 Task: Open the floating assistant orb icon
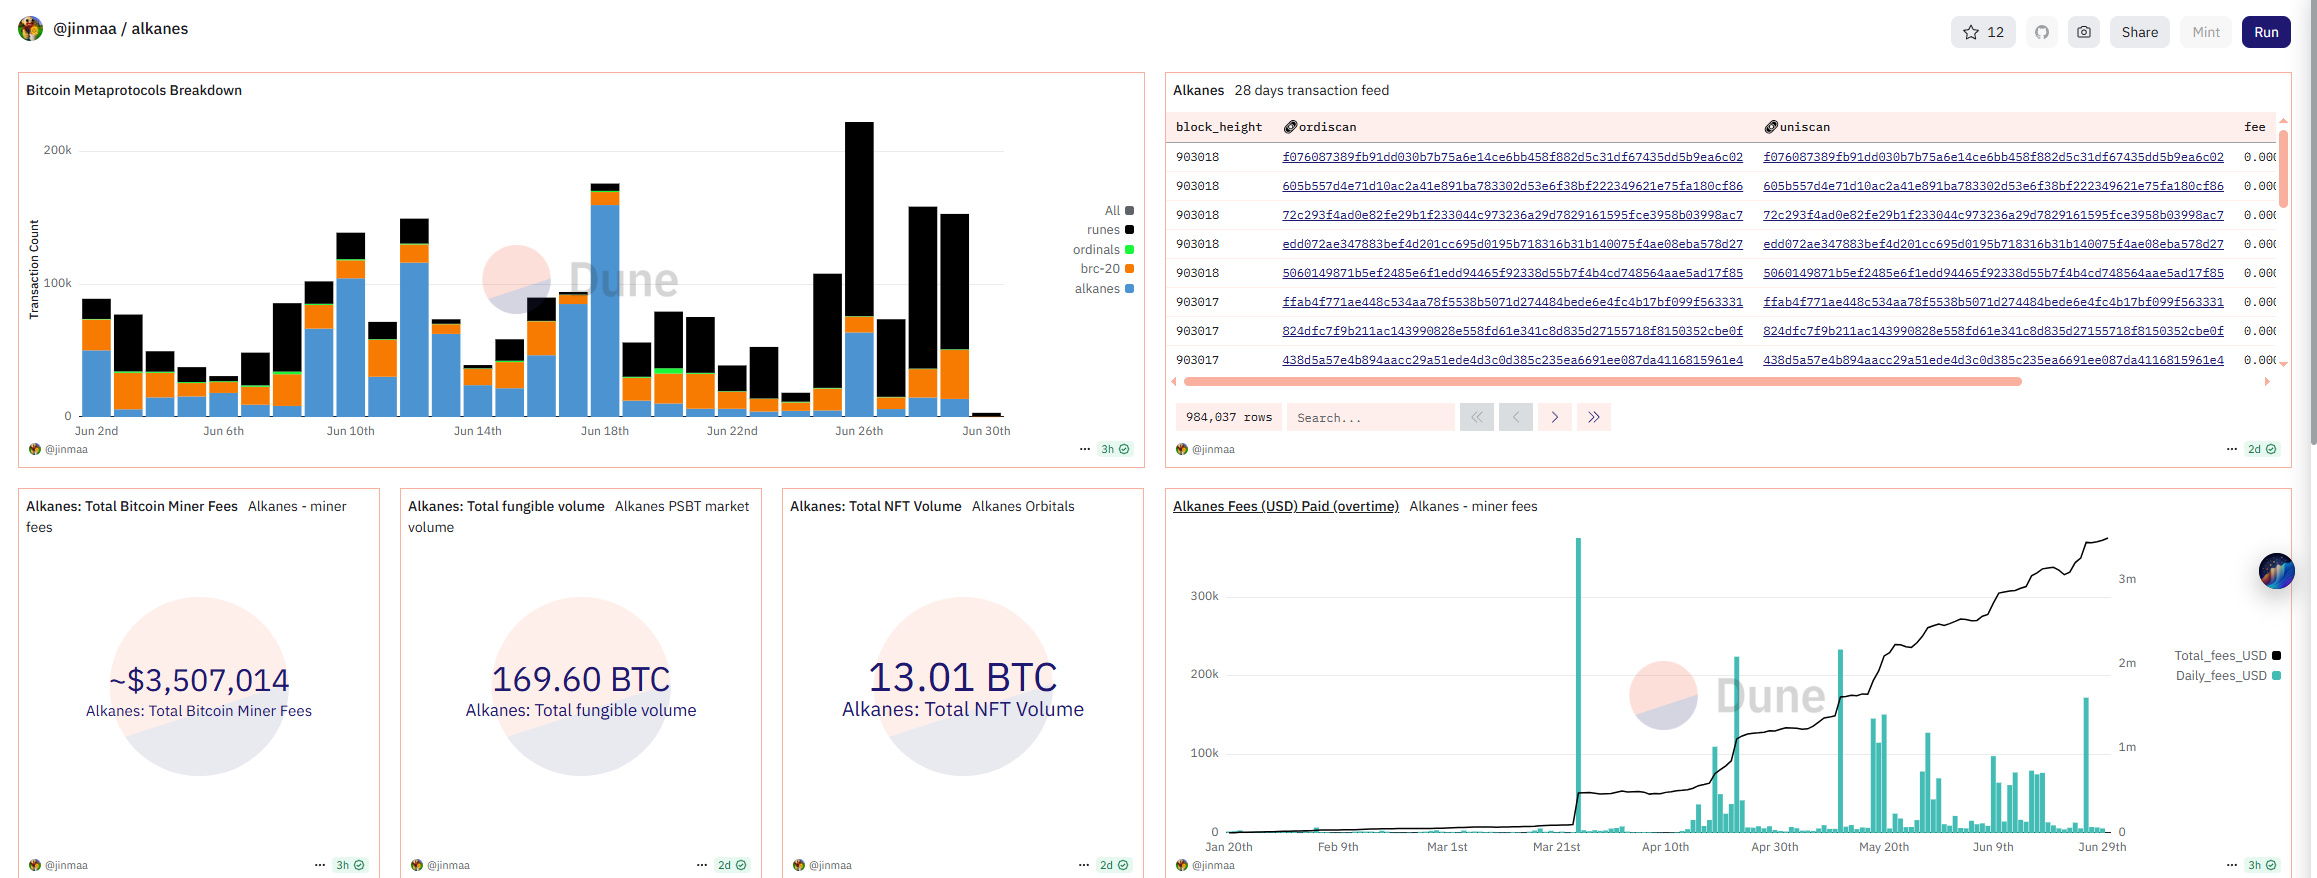click(x=2277, y=571)
